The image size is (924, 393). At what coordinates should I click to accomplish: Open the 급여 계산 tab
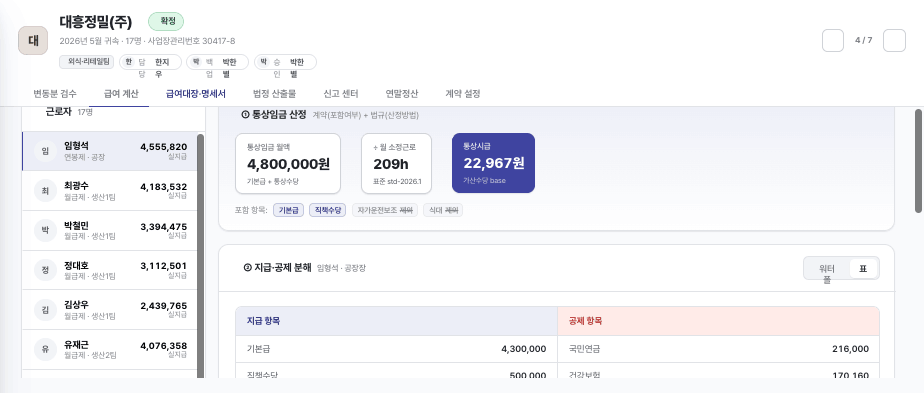tap(120, 93)
